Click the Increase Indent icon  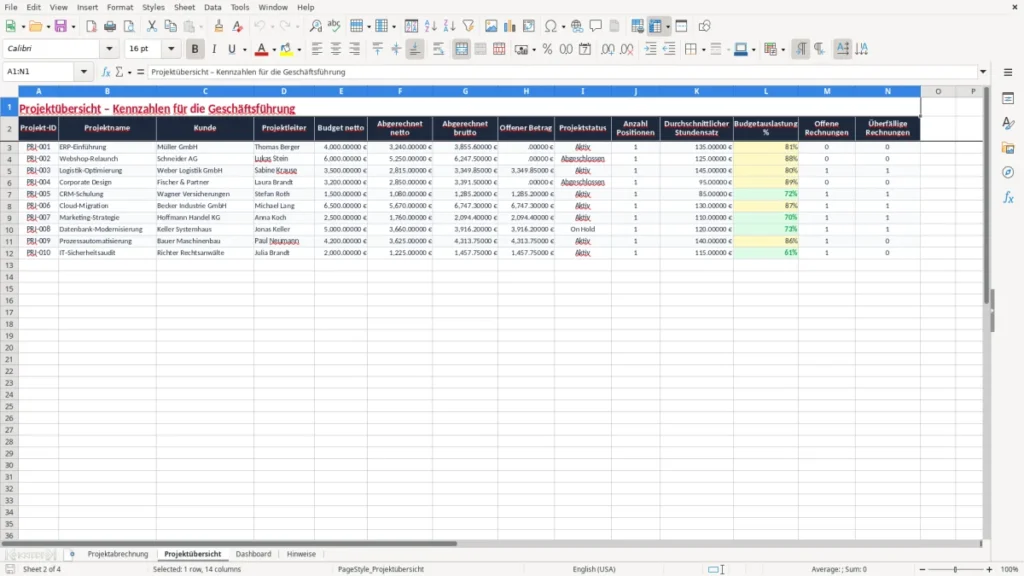650,49
